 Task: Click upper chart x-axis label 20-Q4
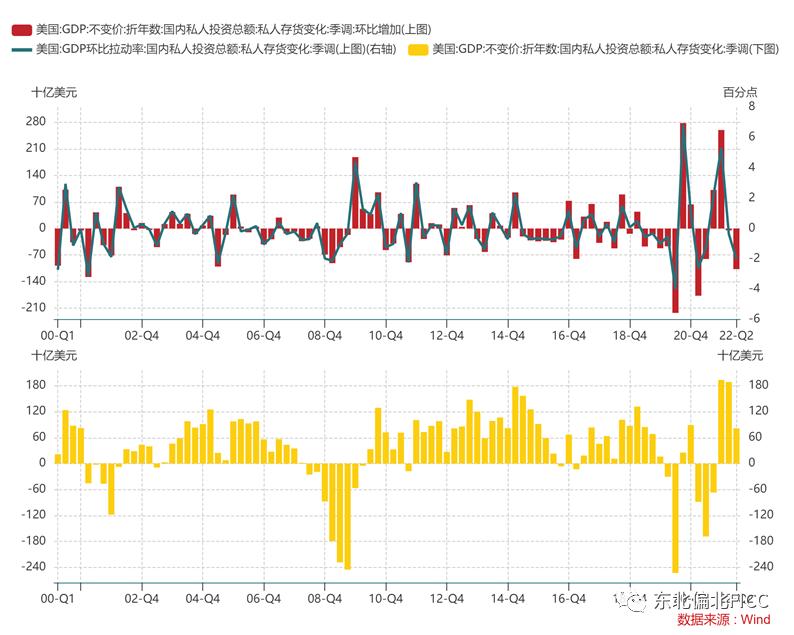pos(691,336)
